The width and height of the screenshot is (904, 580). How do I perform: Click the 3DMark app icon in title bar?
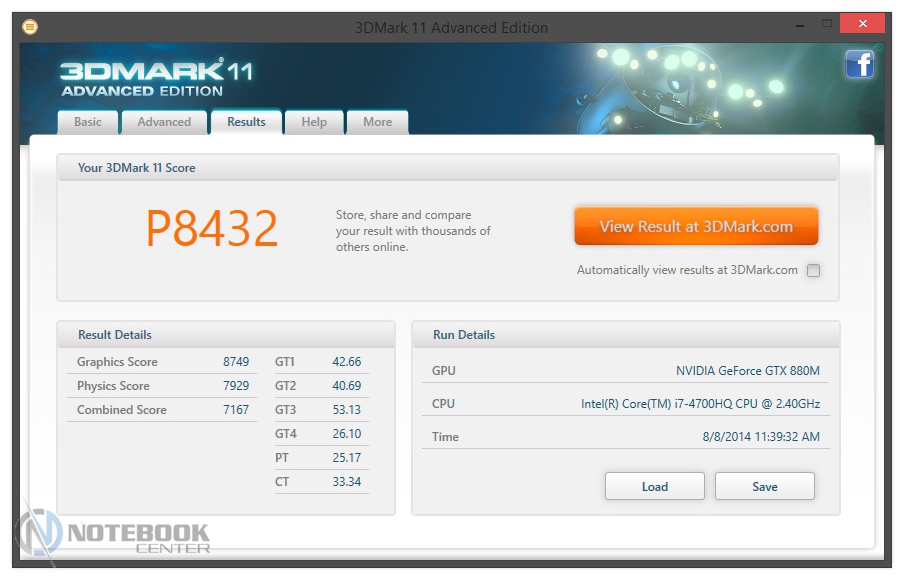pos(30,27)
